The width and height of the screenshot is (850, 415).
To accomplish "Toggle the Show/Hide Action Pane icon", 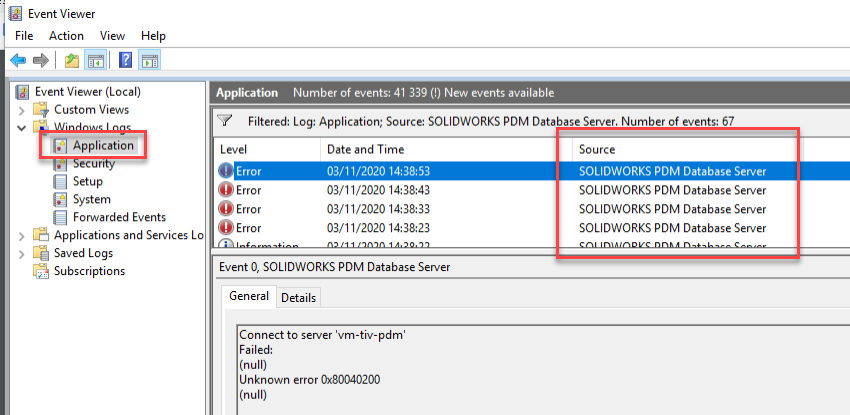I will [150, 60].
